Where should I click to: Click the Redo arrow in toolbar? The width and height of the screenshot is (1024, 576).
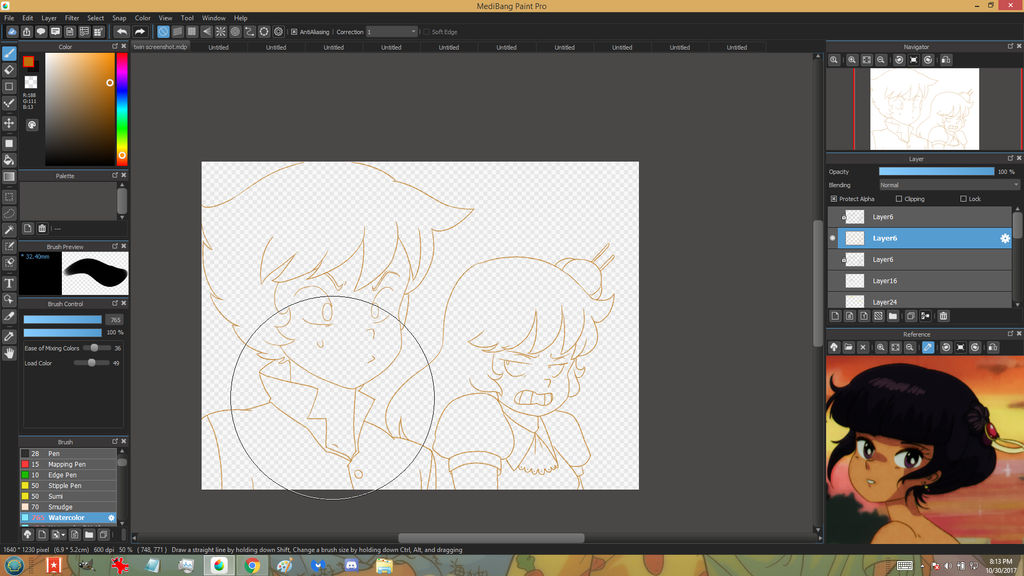139,32
